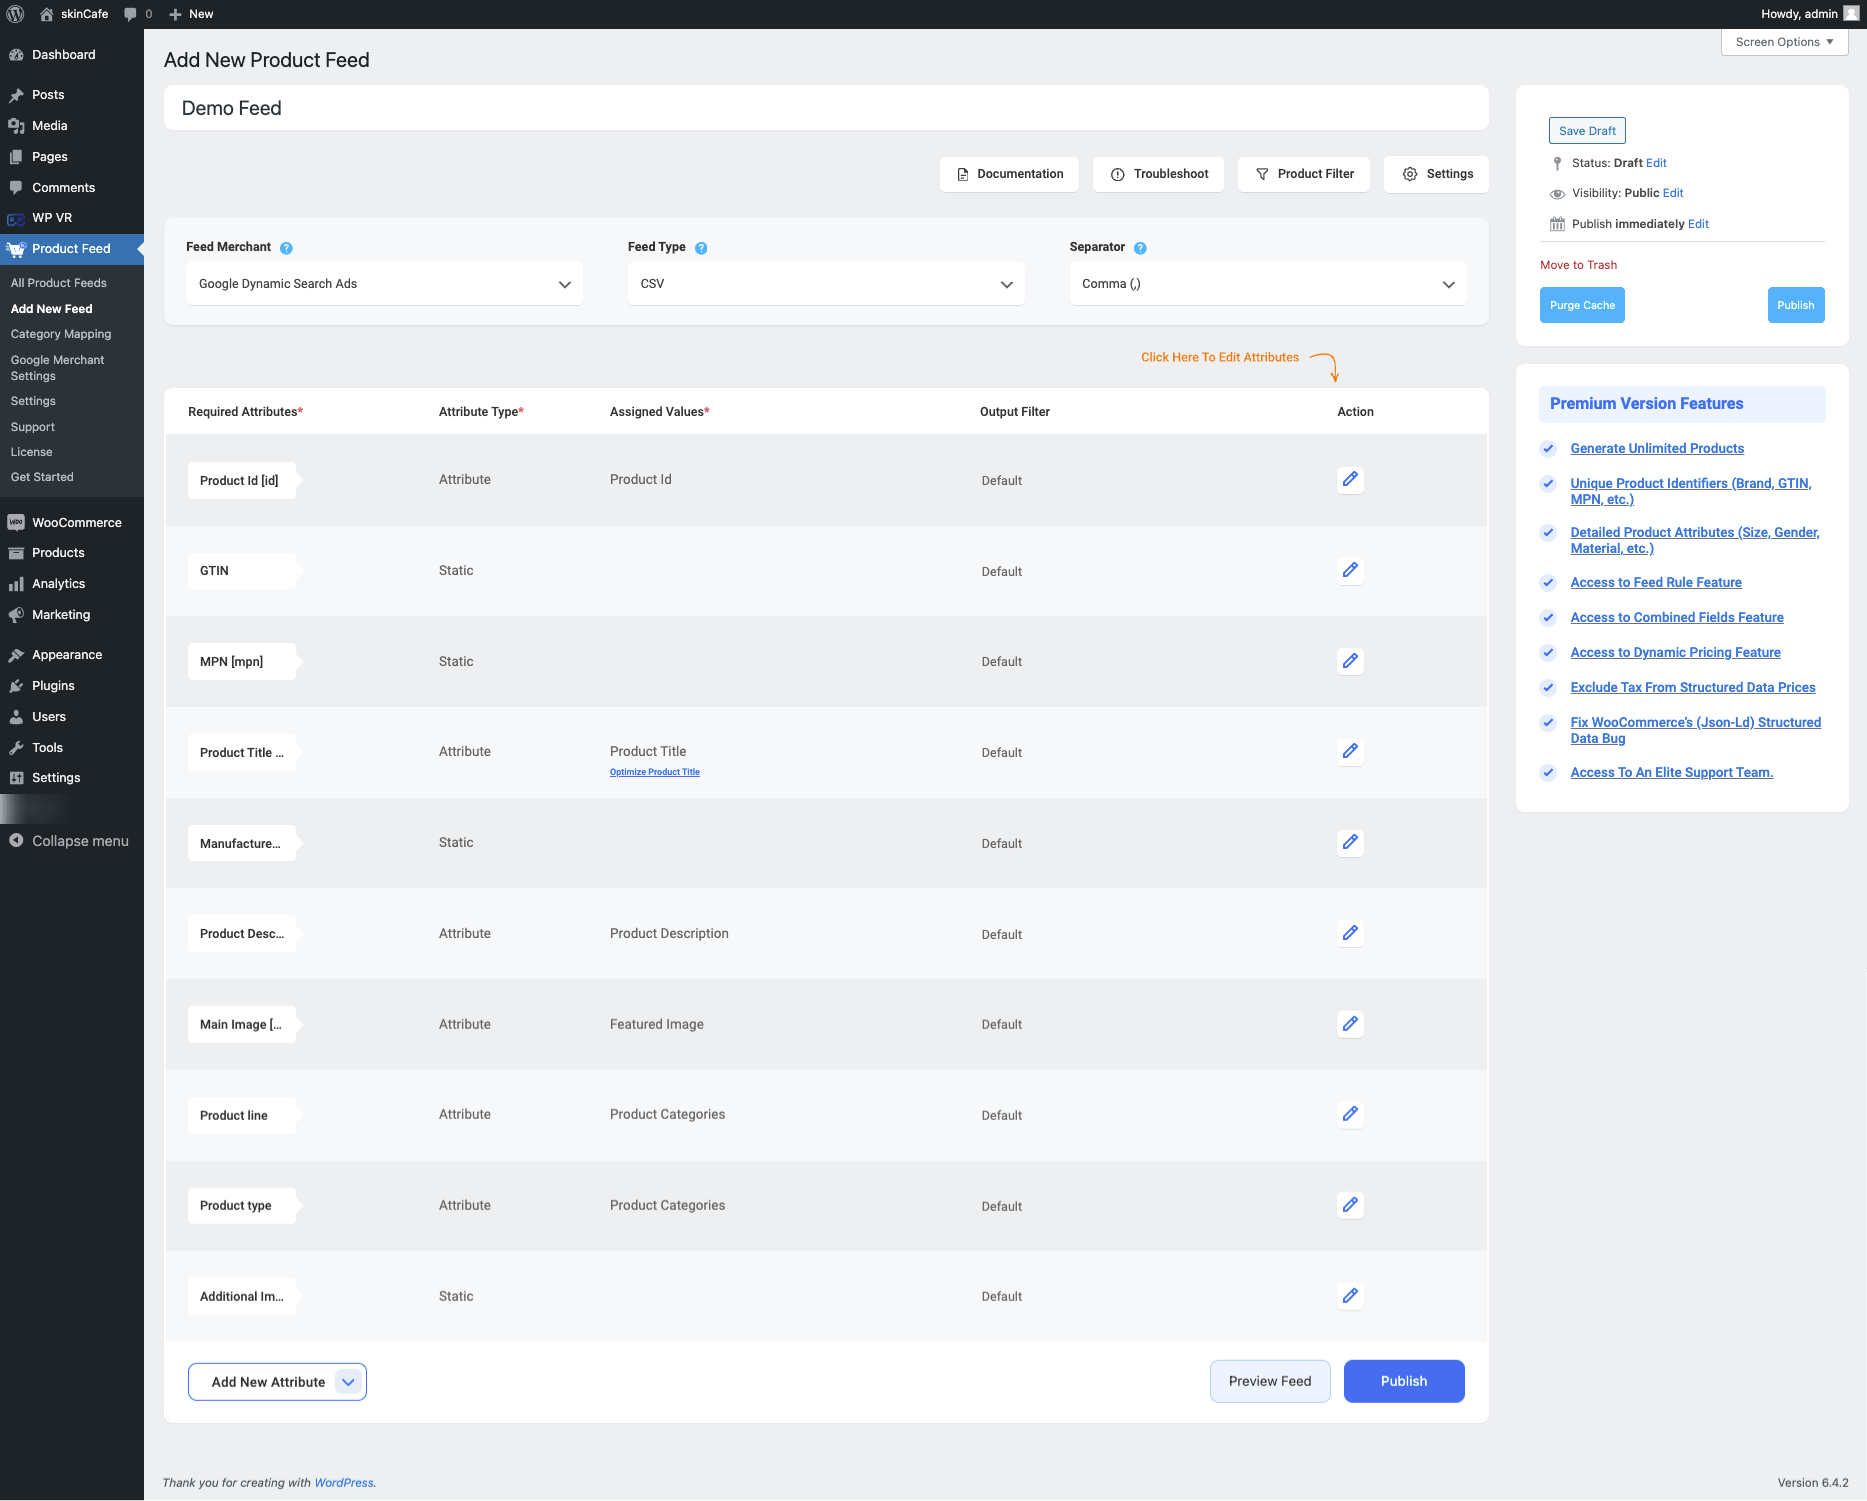Click Preview Feed button
Viewport: 1867px width, 1501px height.
(1270, 1381)
